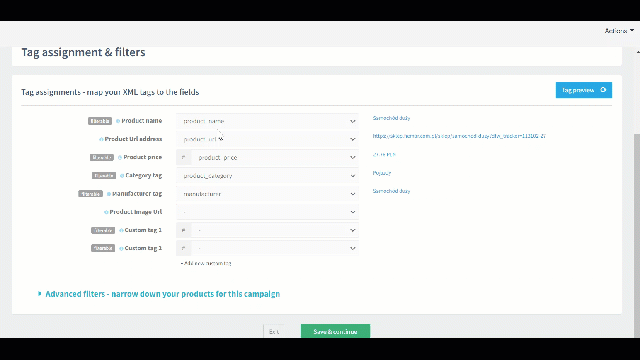Click the page vertical scrollbar

tap(637, 235)
